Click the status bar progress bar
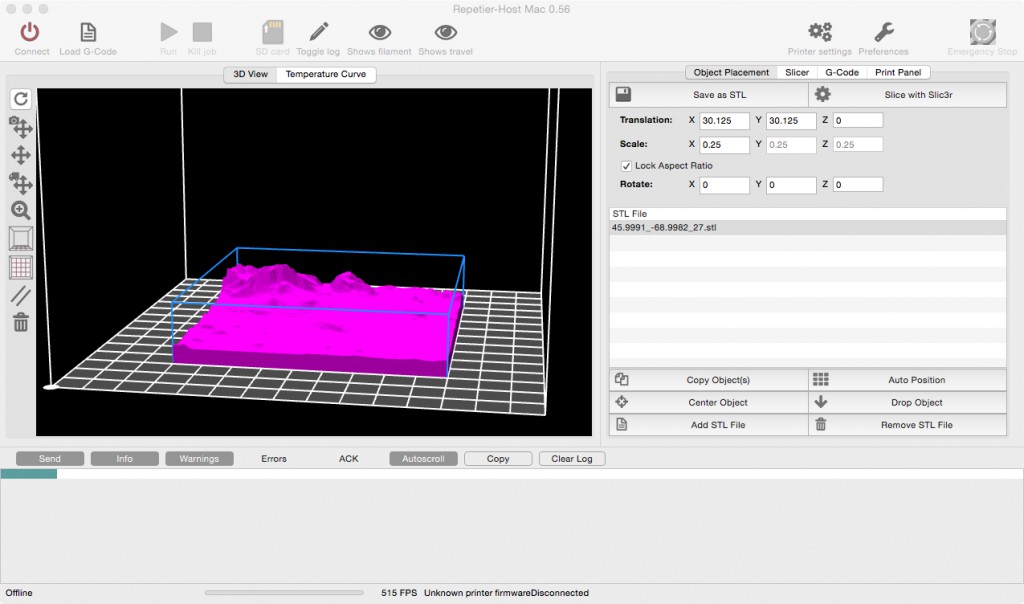Image resolution: width=1024 pixels, height=604 pixels. pos(284,593)
